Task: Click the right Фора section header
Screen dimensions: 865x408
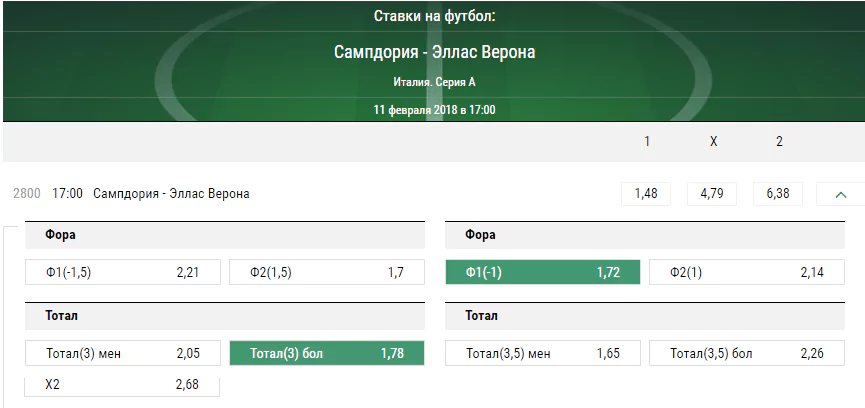Action: tap(645, 235)
